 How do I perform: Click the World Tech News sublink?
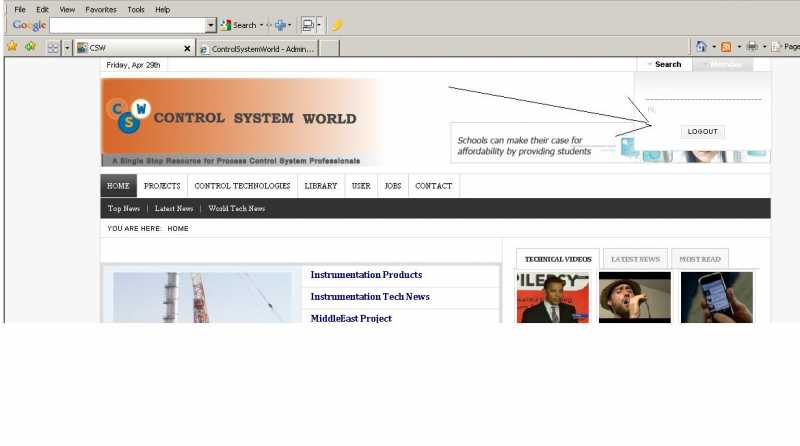[x=237, y=208]
